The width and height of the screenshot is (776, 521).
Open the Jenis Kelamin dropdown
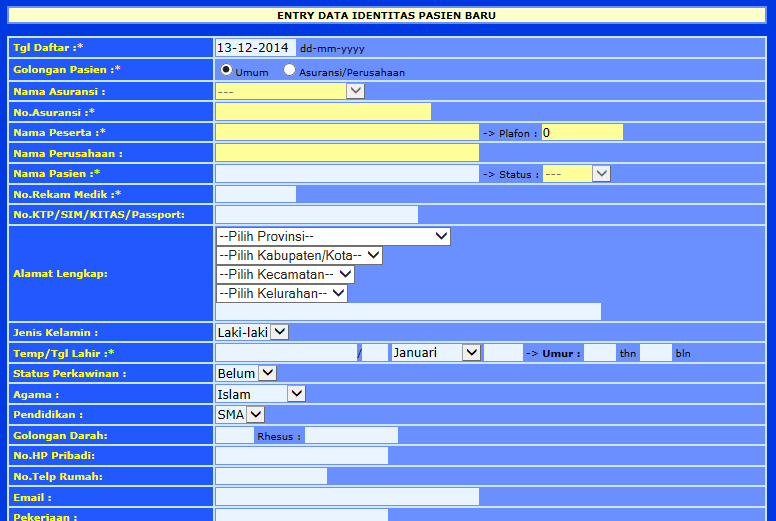pos(252,332)
